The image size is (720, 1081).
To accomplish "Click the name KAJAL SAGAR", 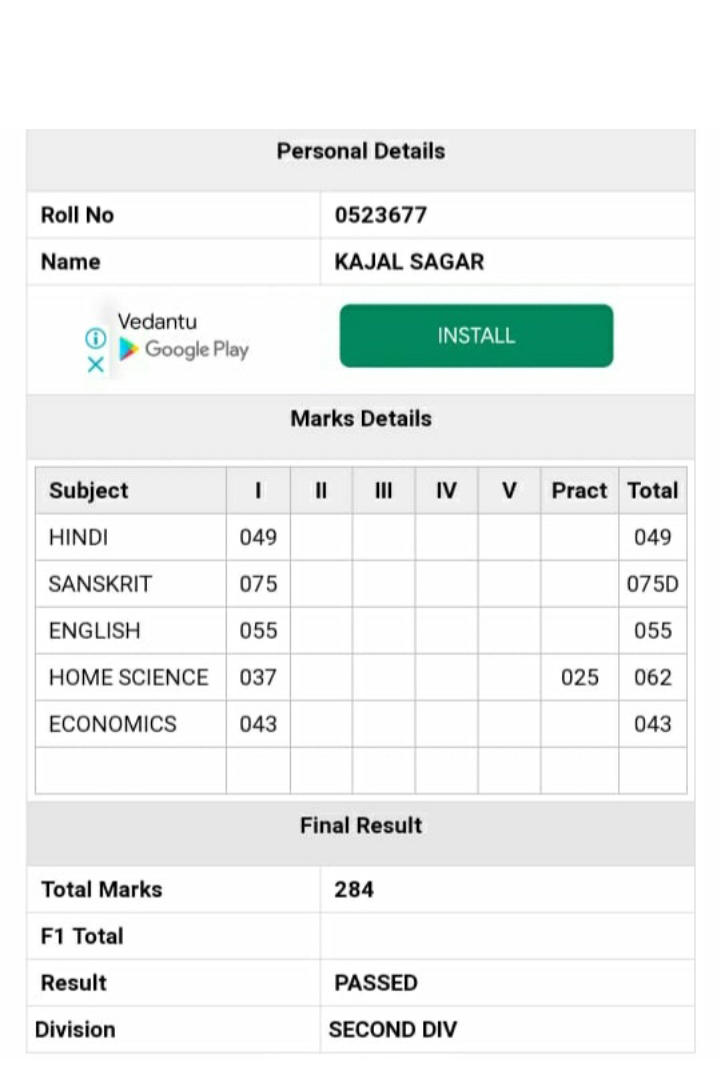I will point(409,262).
